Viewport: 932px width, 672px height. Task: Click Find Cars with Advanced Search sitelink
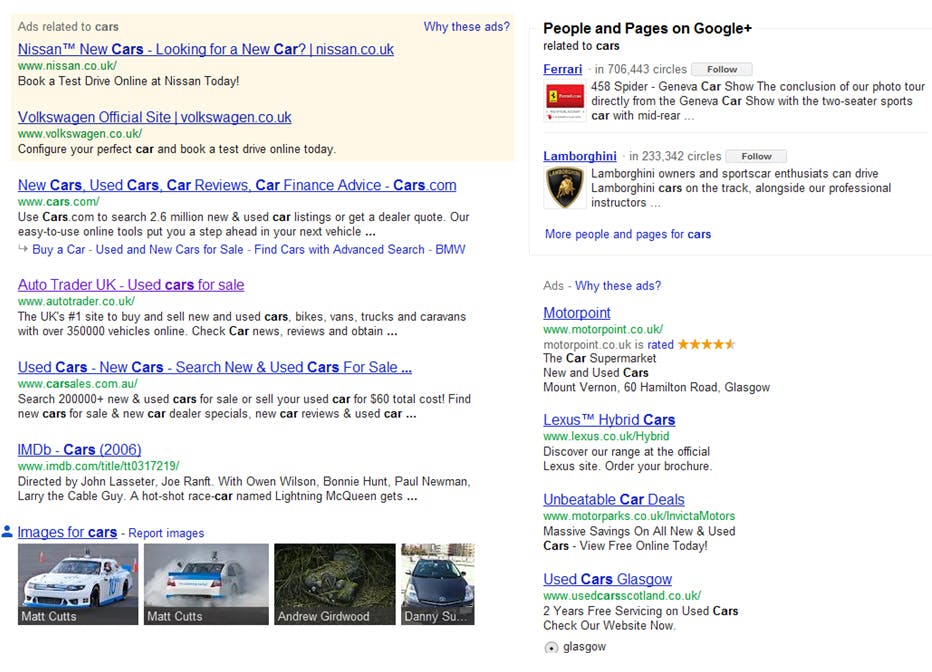(x=339, y=250)
